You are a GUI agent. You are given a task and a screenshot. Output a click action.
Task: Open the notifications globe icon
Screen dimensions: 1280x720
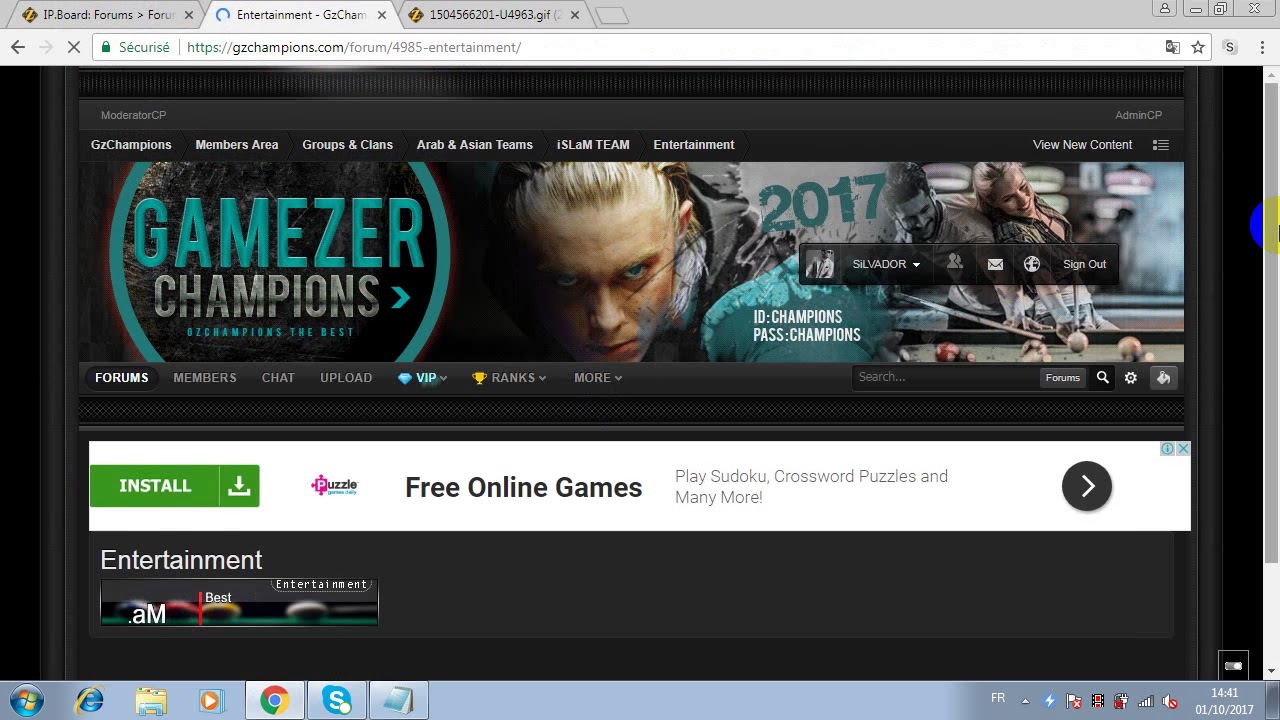(1032, 264)
